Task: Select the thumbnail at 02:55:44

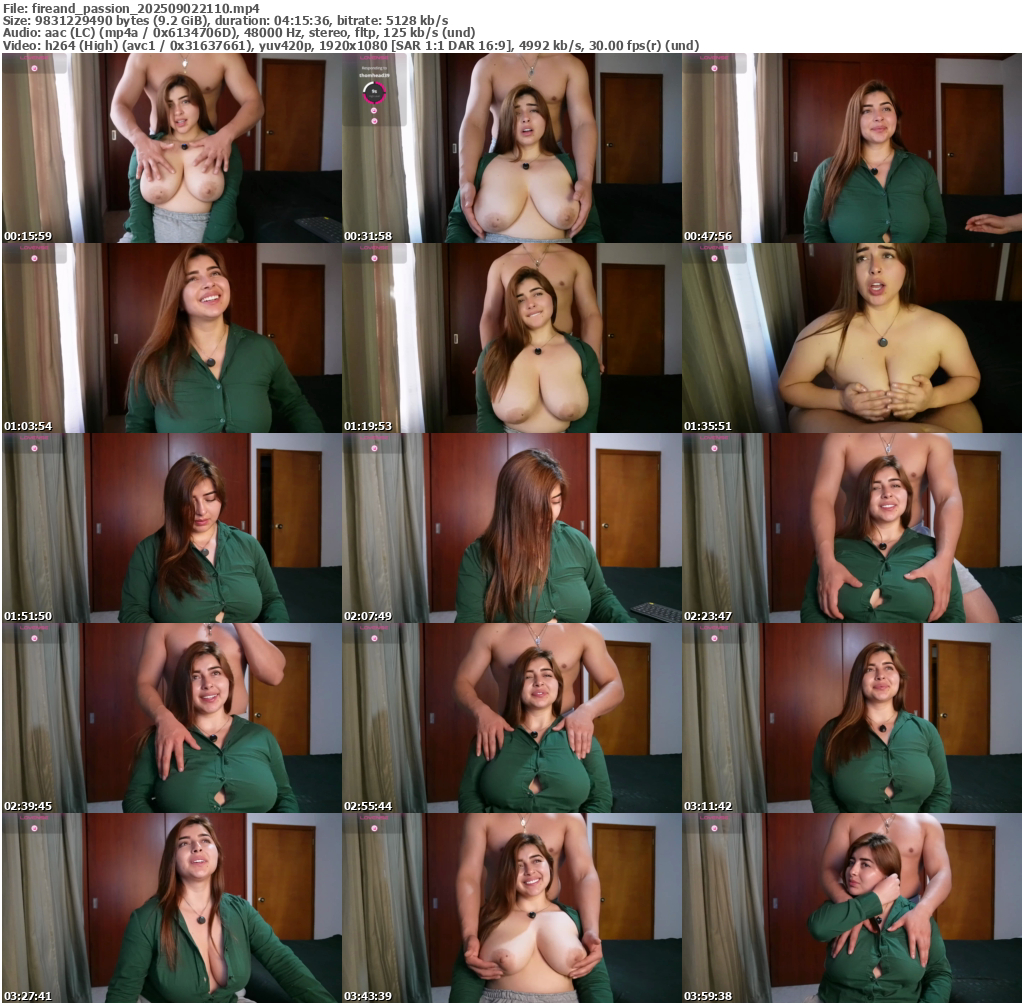Action: click(511, 718)
